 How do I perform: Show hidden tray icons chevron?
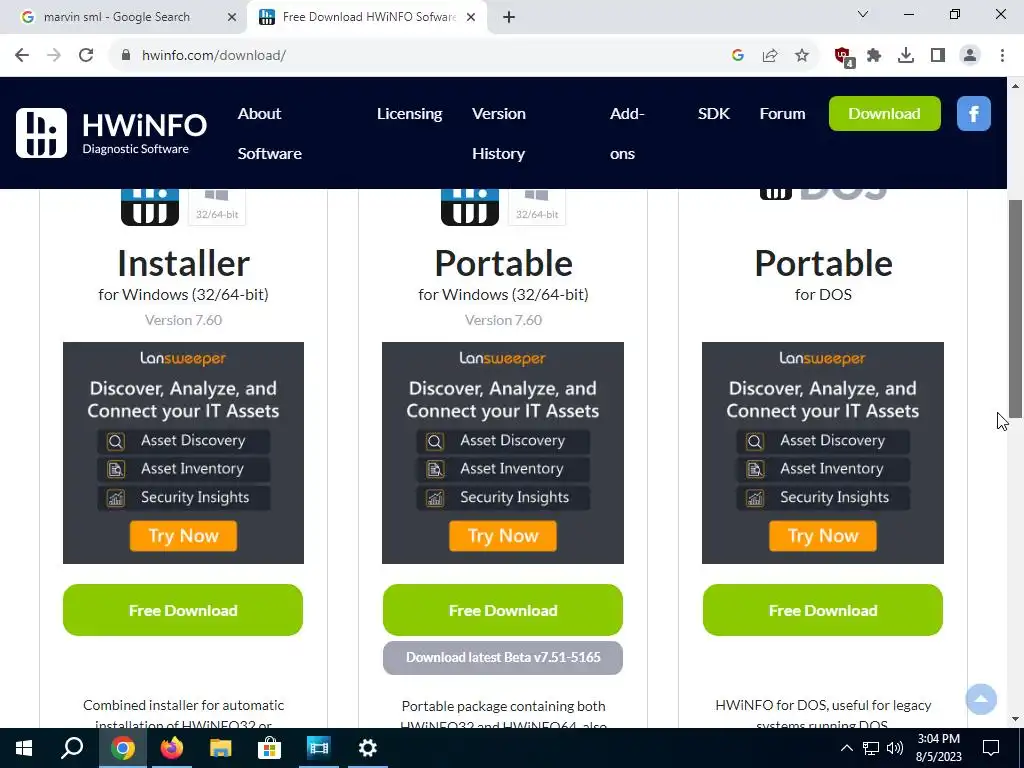tap(846, 748)
